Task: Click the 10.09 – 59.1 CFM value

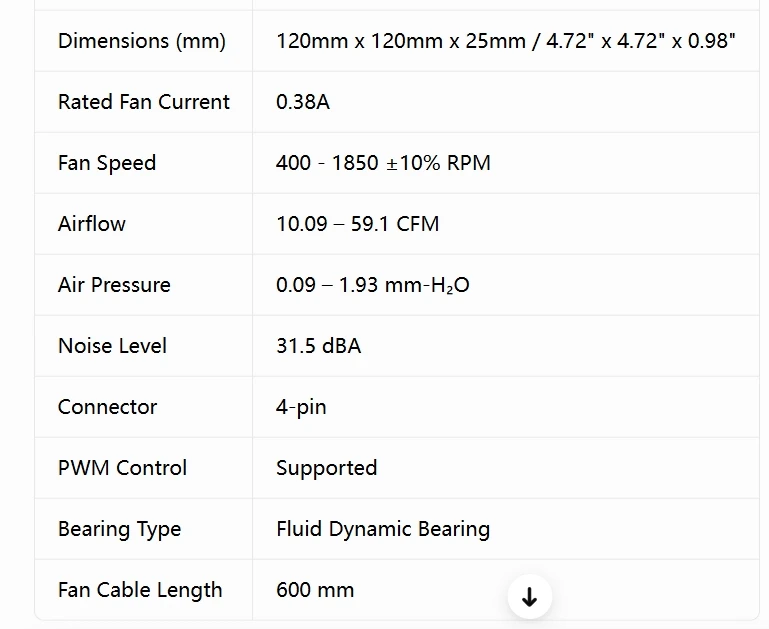Action: [x=358, y=224]
